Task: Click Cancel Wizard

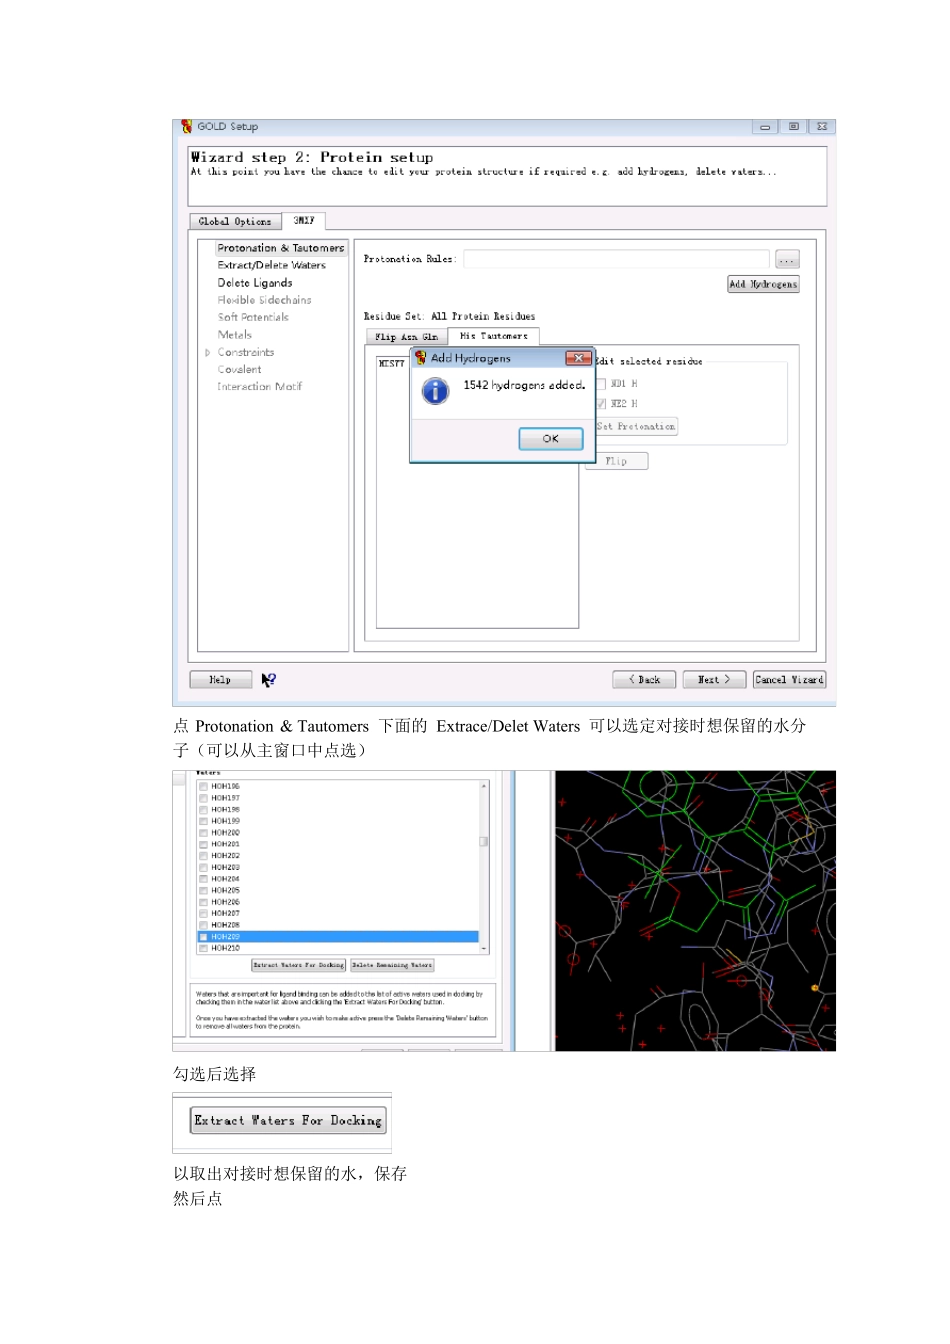Action: [790, 680]
